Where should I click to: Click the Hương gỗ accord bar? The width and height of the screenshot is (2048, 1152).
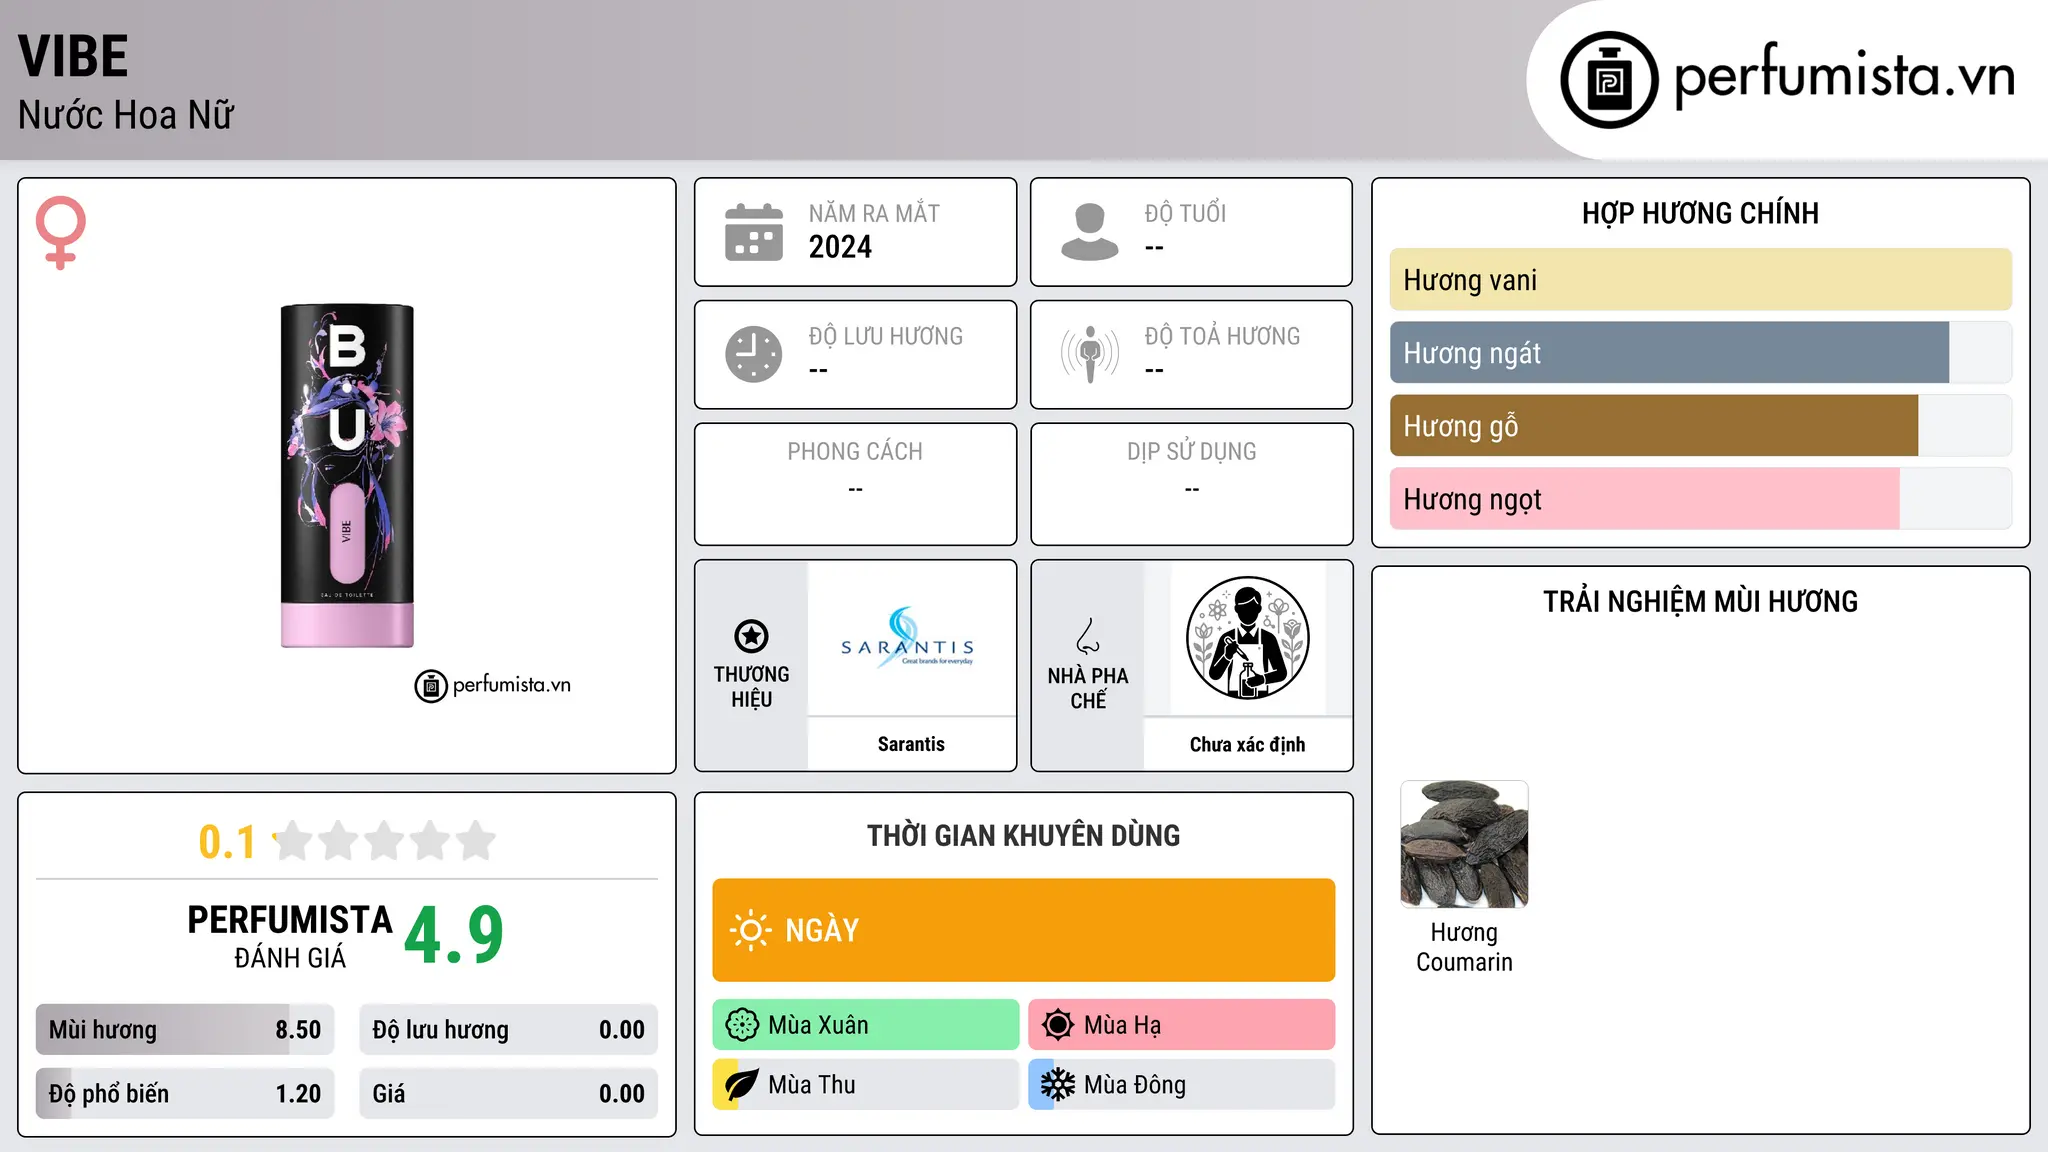pos(1701,426)
